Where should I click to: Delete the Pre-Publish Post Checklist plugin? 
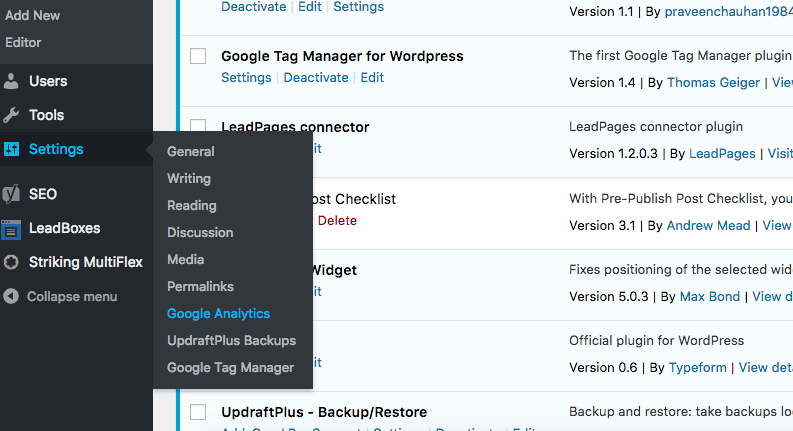click(337, 221)
